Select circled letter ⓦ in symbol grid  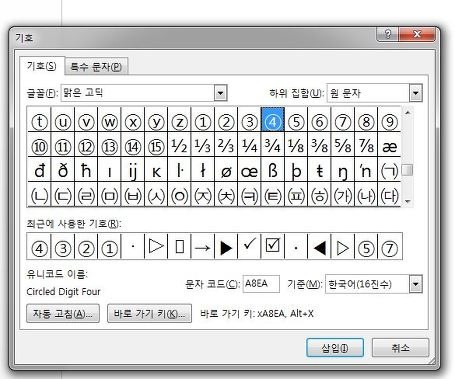[110, 120]
